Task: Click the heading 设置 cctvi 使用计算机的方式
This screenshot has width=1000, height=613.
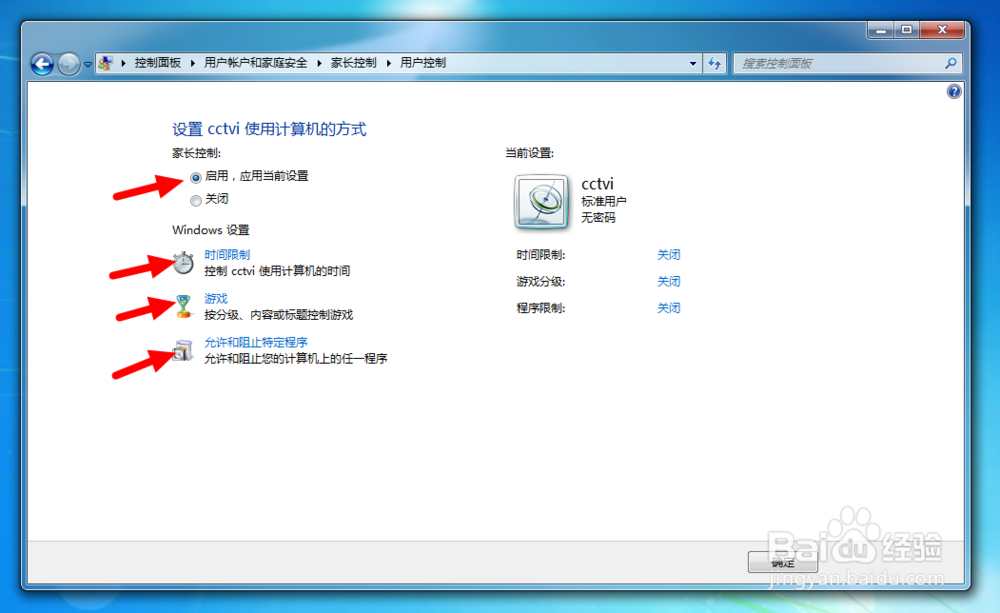Action: (x=269, y=129)
